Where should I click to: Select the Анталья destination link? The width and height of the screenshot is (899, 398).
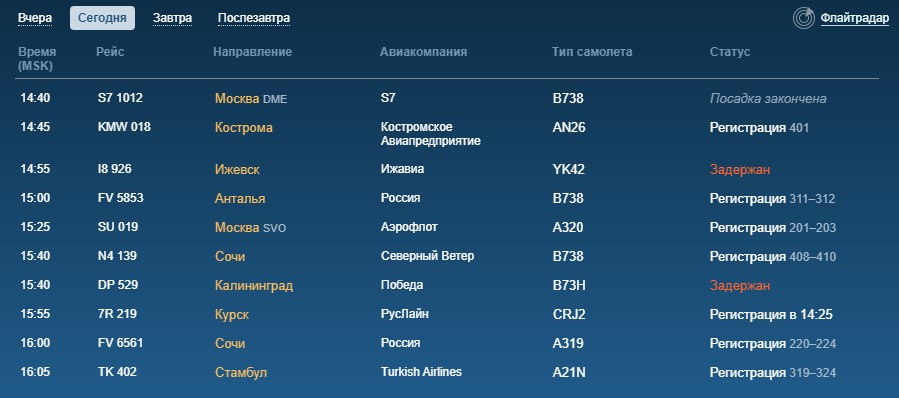[240, 198]
